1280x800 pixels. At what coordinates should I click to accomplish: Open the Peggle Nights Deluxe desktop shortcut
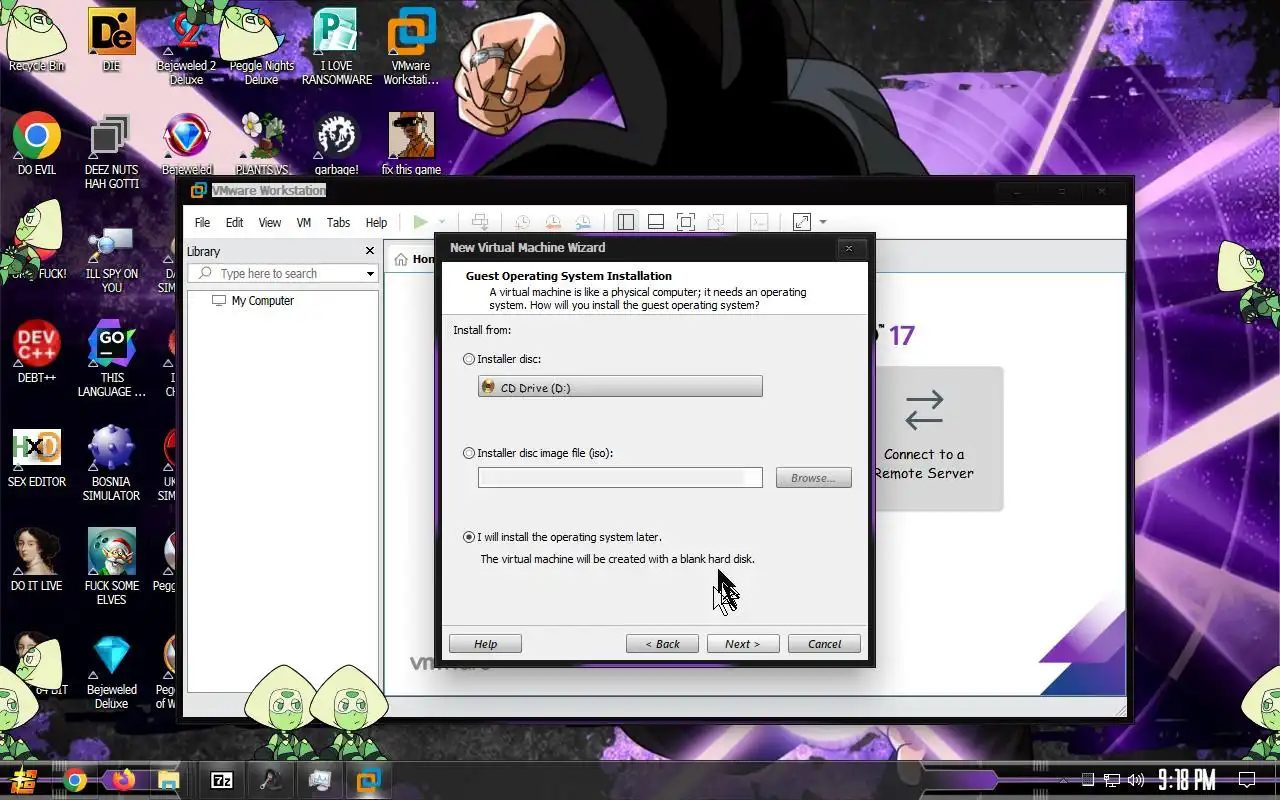(261, 46)
